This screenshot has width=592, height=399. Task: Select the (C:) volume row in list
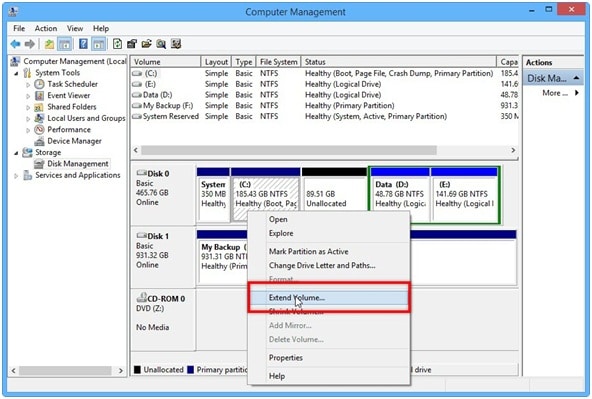(325, 73)
